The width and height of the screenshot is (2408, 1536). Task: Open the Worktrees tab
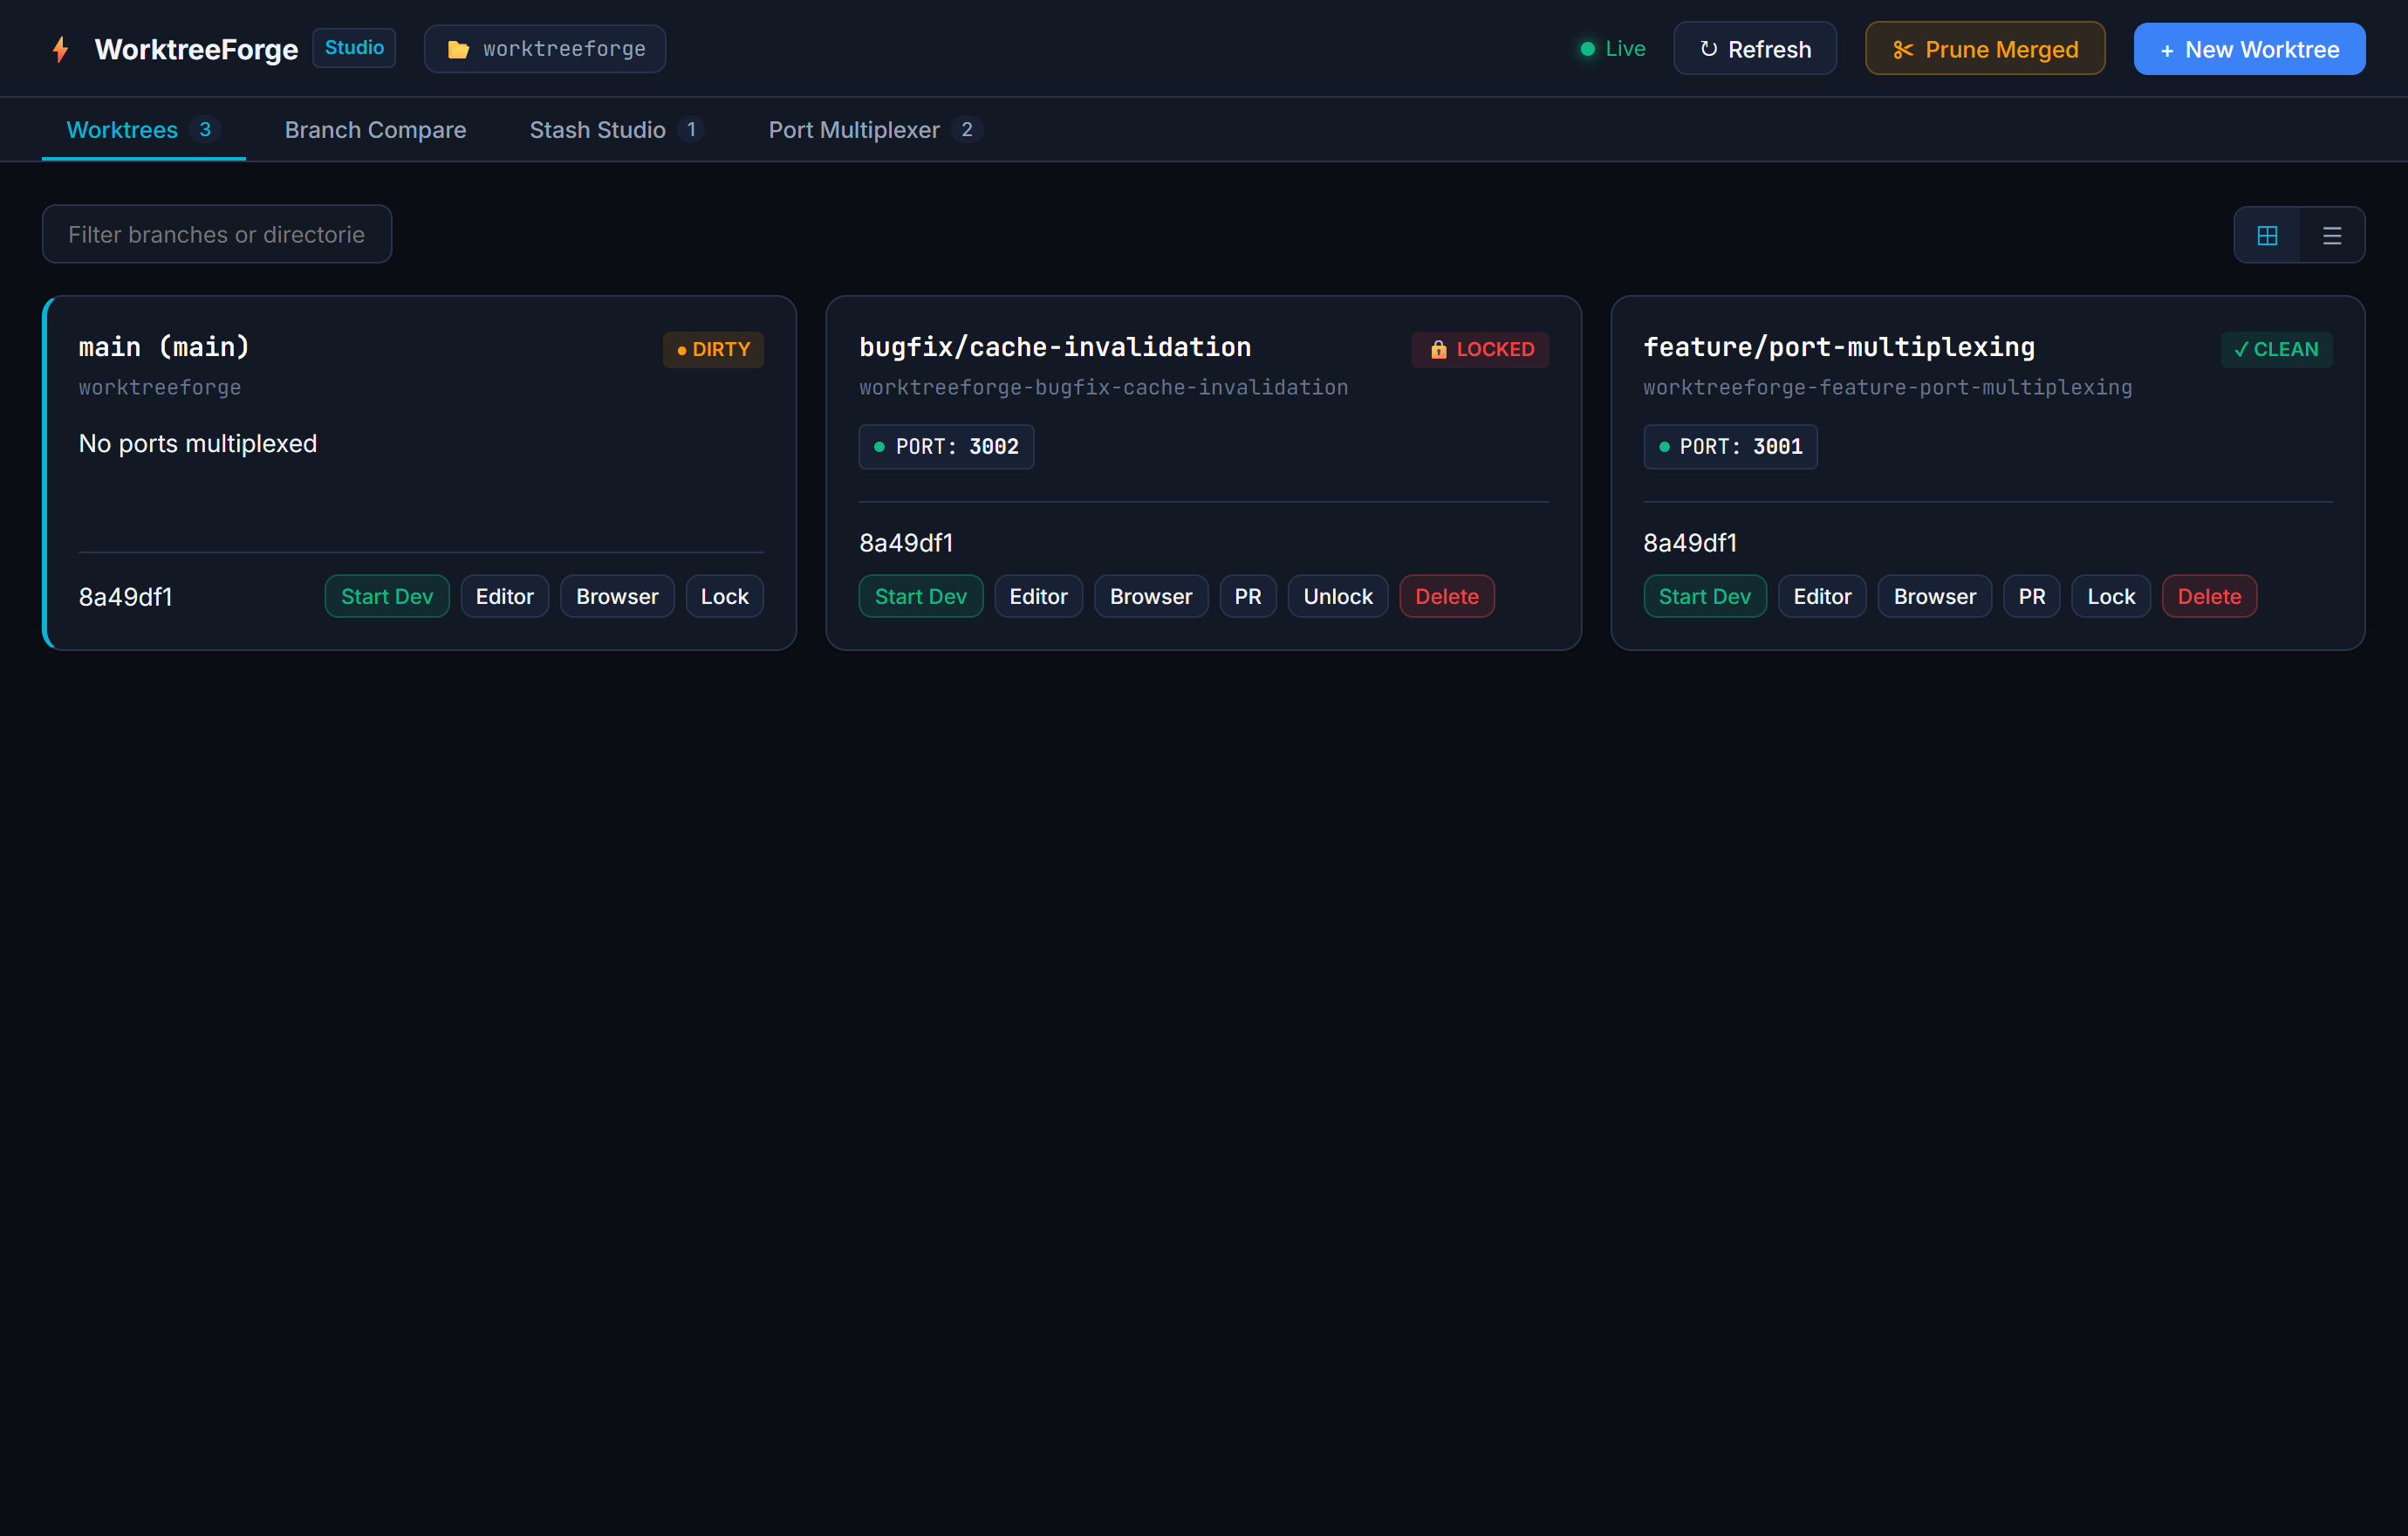(x=143, y=129)
